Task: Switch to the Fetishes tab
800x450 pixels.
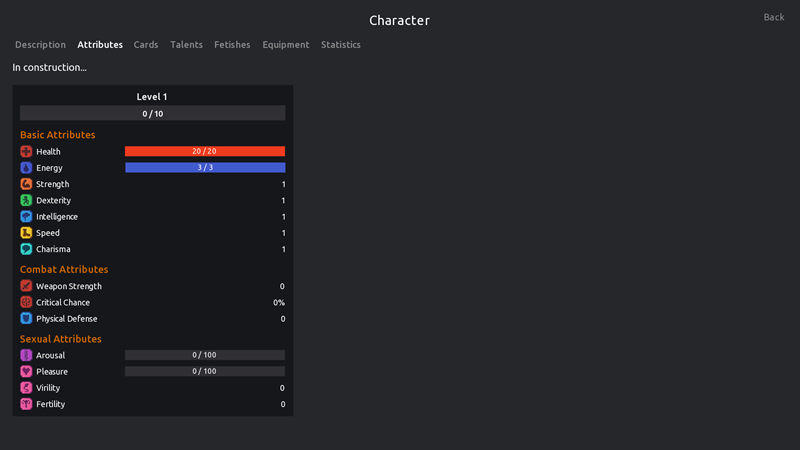Action: (232, 45)
